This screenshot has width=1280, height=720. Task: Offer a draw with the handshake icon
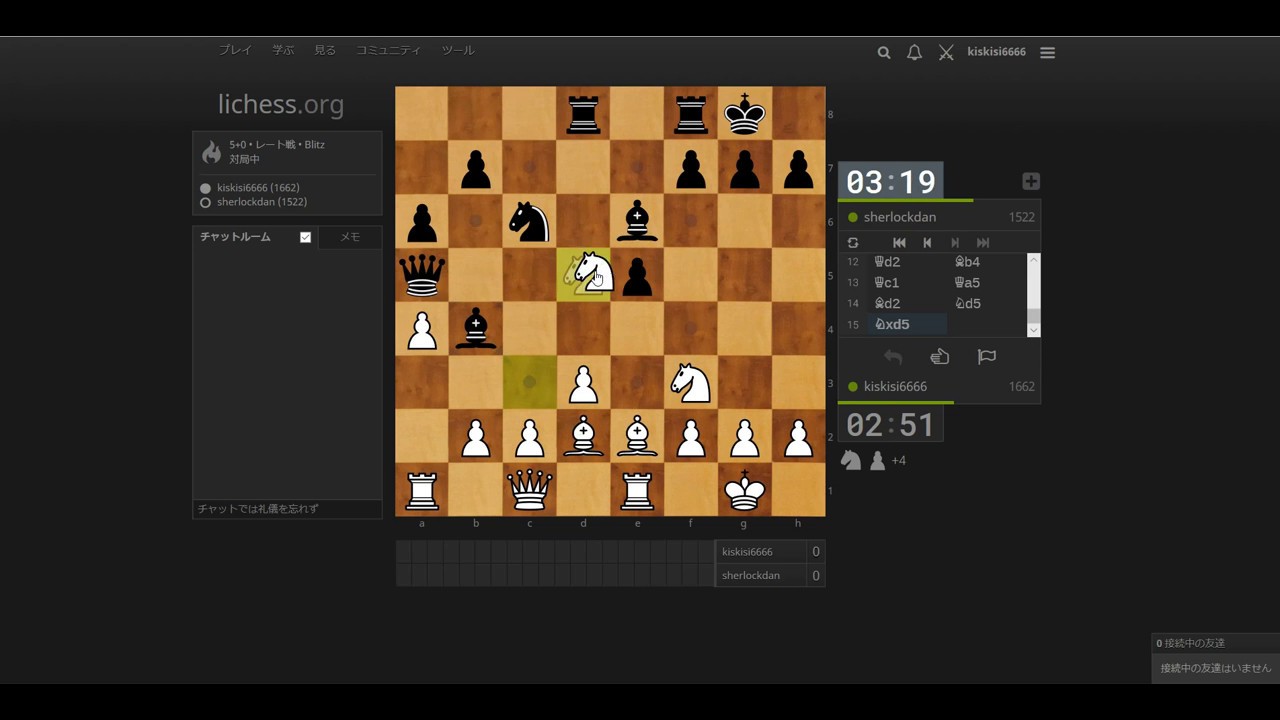(940, 357)
